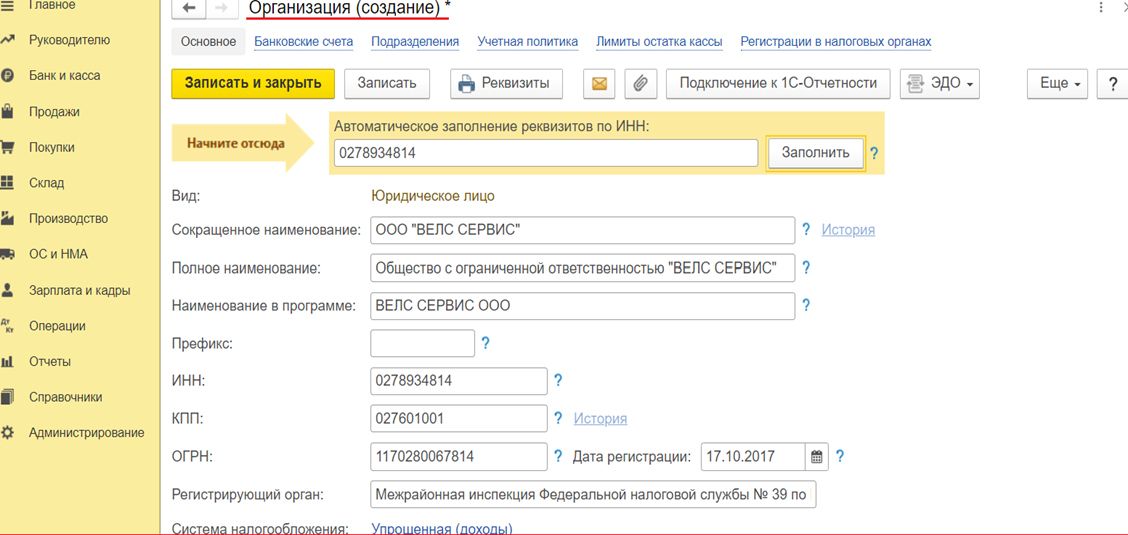Open the ОС и НМА truck icon

8,254
